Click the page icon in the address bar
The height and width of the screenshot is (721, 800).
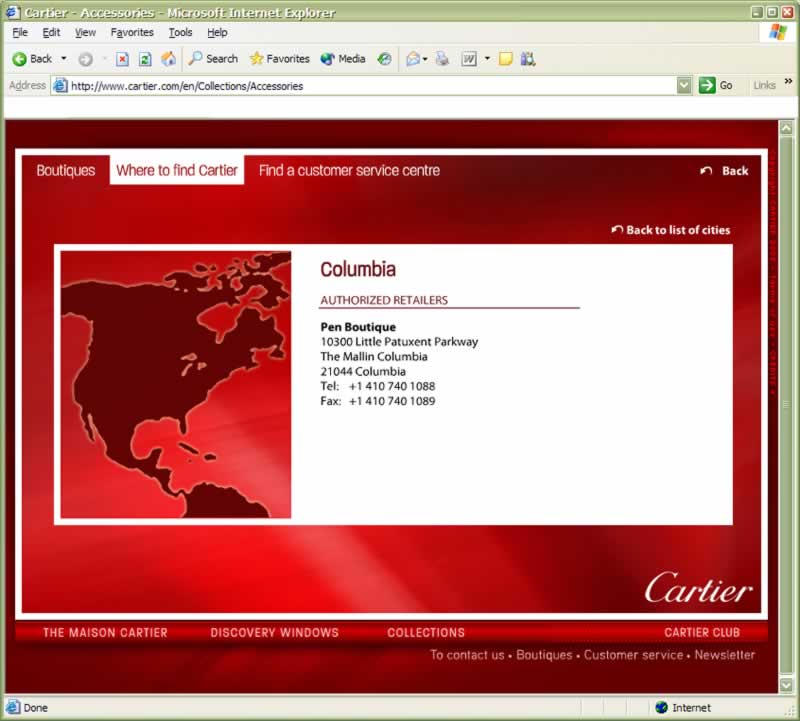[60, 85]
